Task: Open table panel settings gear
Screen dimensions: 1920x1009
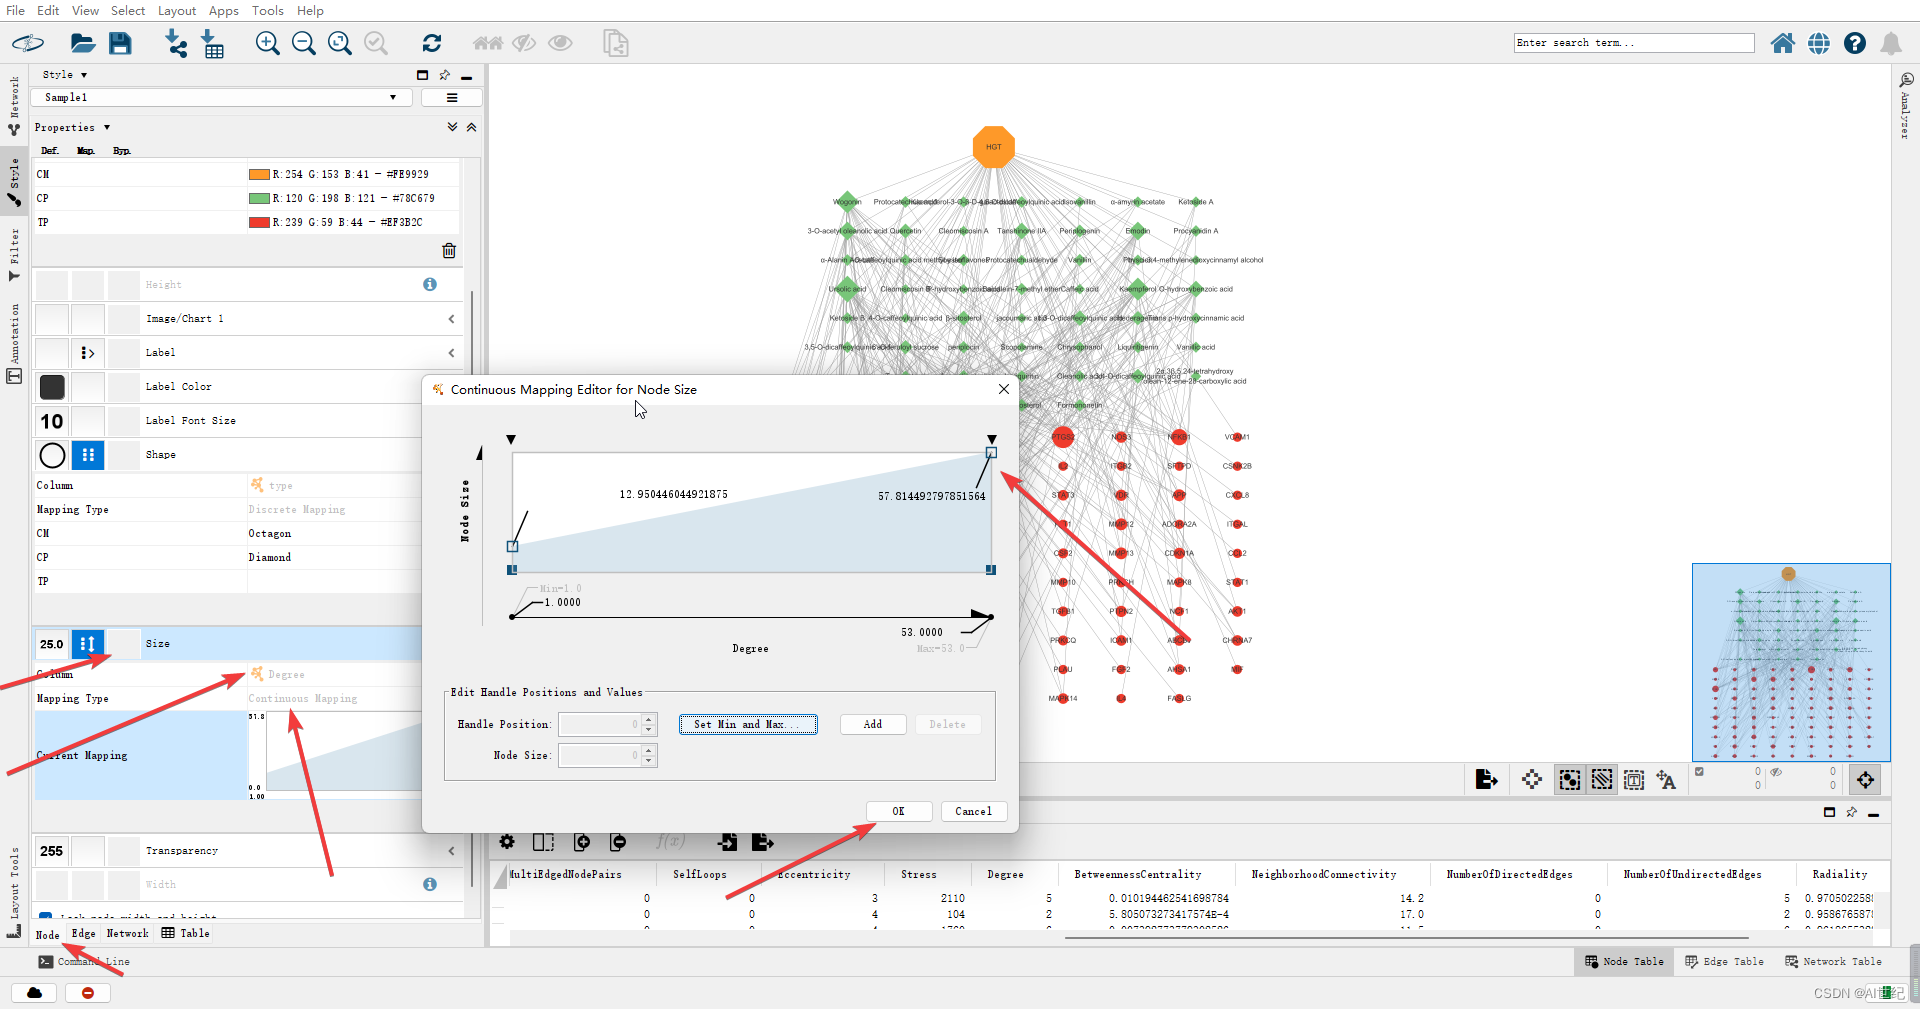Action: pyautogui.click(x=507, y=842)
